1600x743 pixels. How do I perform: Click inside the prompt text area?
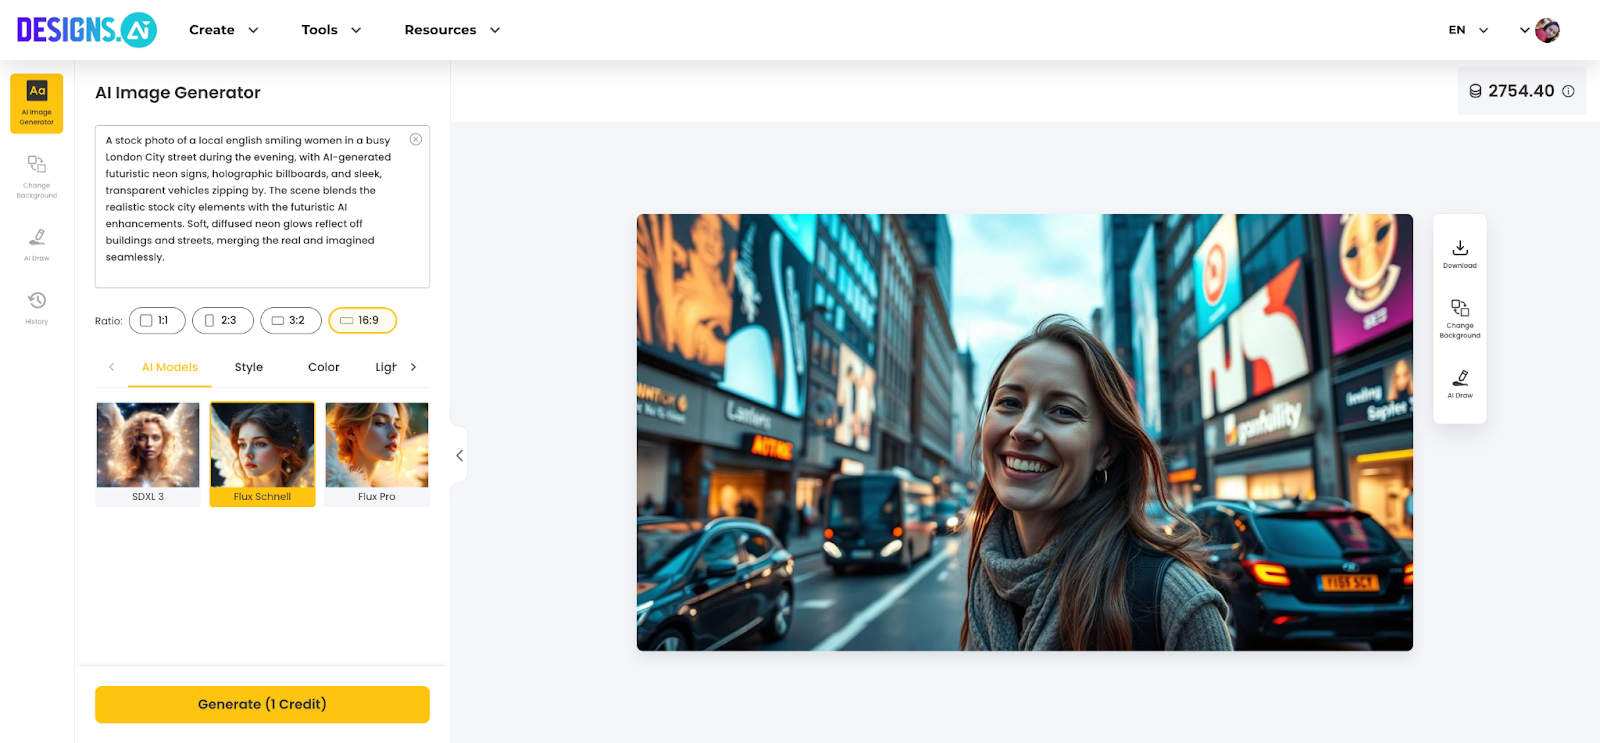pyautogui.click(x=262, y=207)
